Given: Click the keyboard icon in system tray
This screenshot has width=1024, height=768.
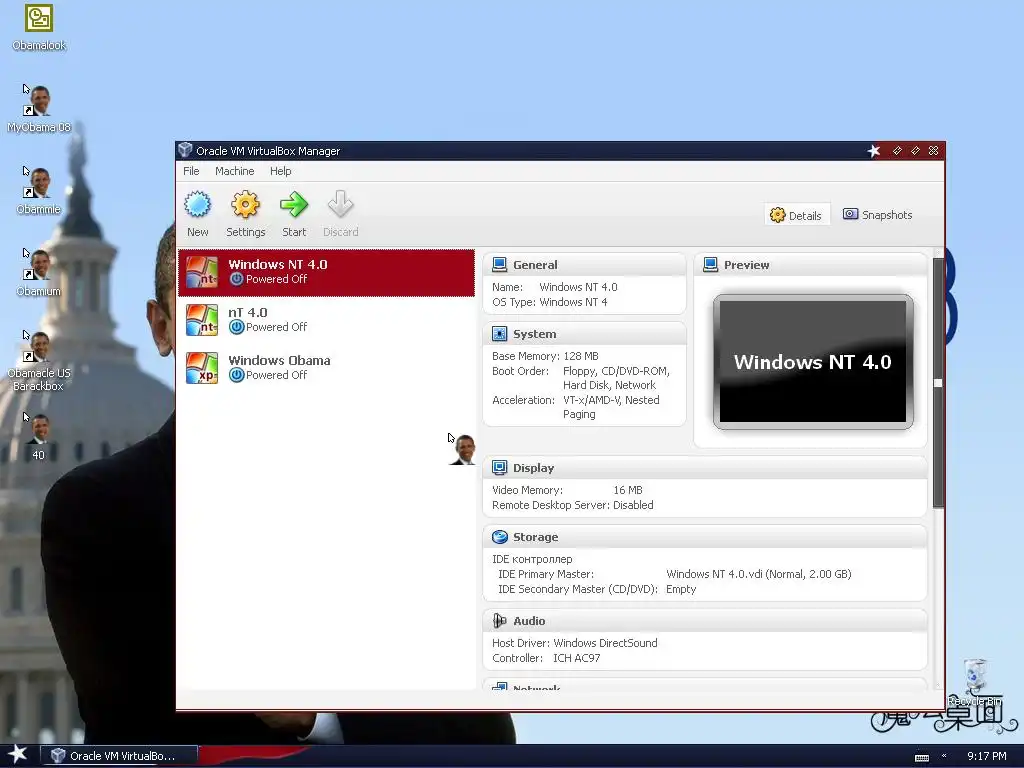Looking at the screenshot, I should tap(921, 758).
